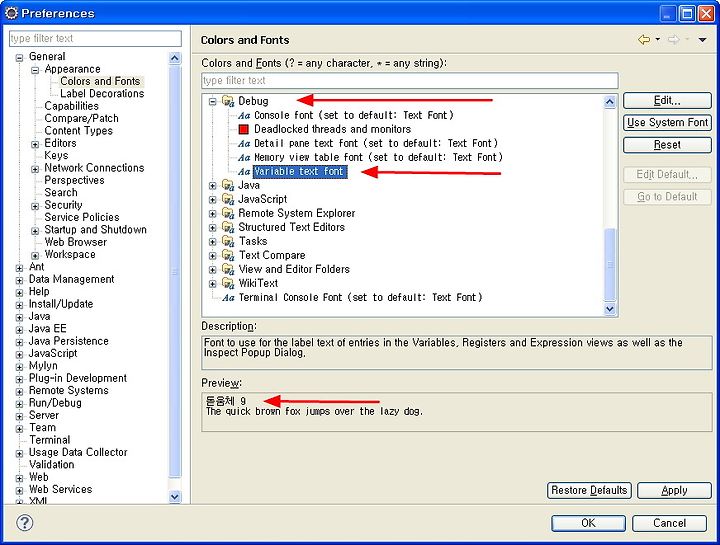Click the Console font Aa icon
Screen dimensions: 720x545
tap(244, 116)
